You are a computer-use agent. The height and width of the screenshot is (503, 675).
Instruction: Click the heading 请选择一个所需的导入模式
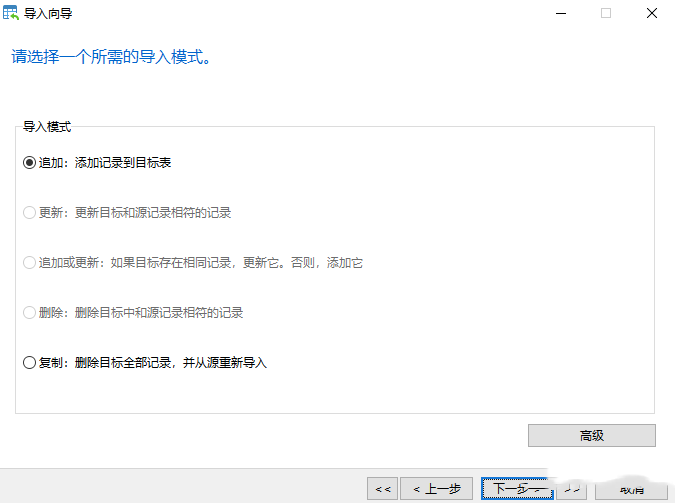coord(111,56)
